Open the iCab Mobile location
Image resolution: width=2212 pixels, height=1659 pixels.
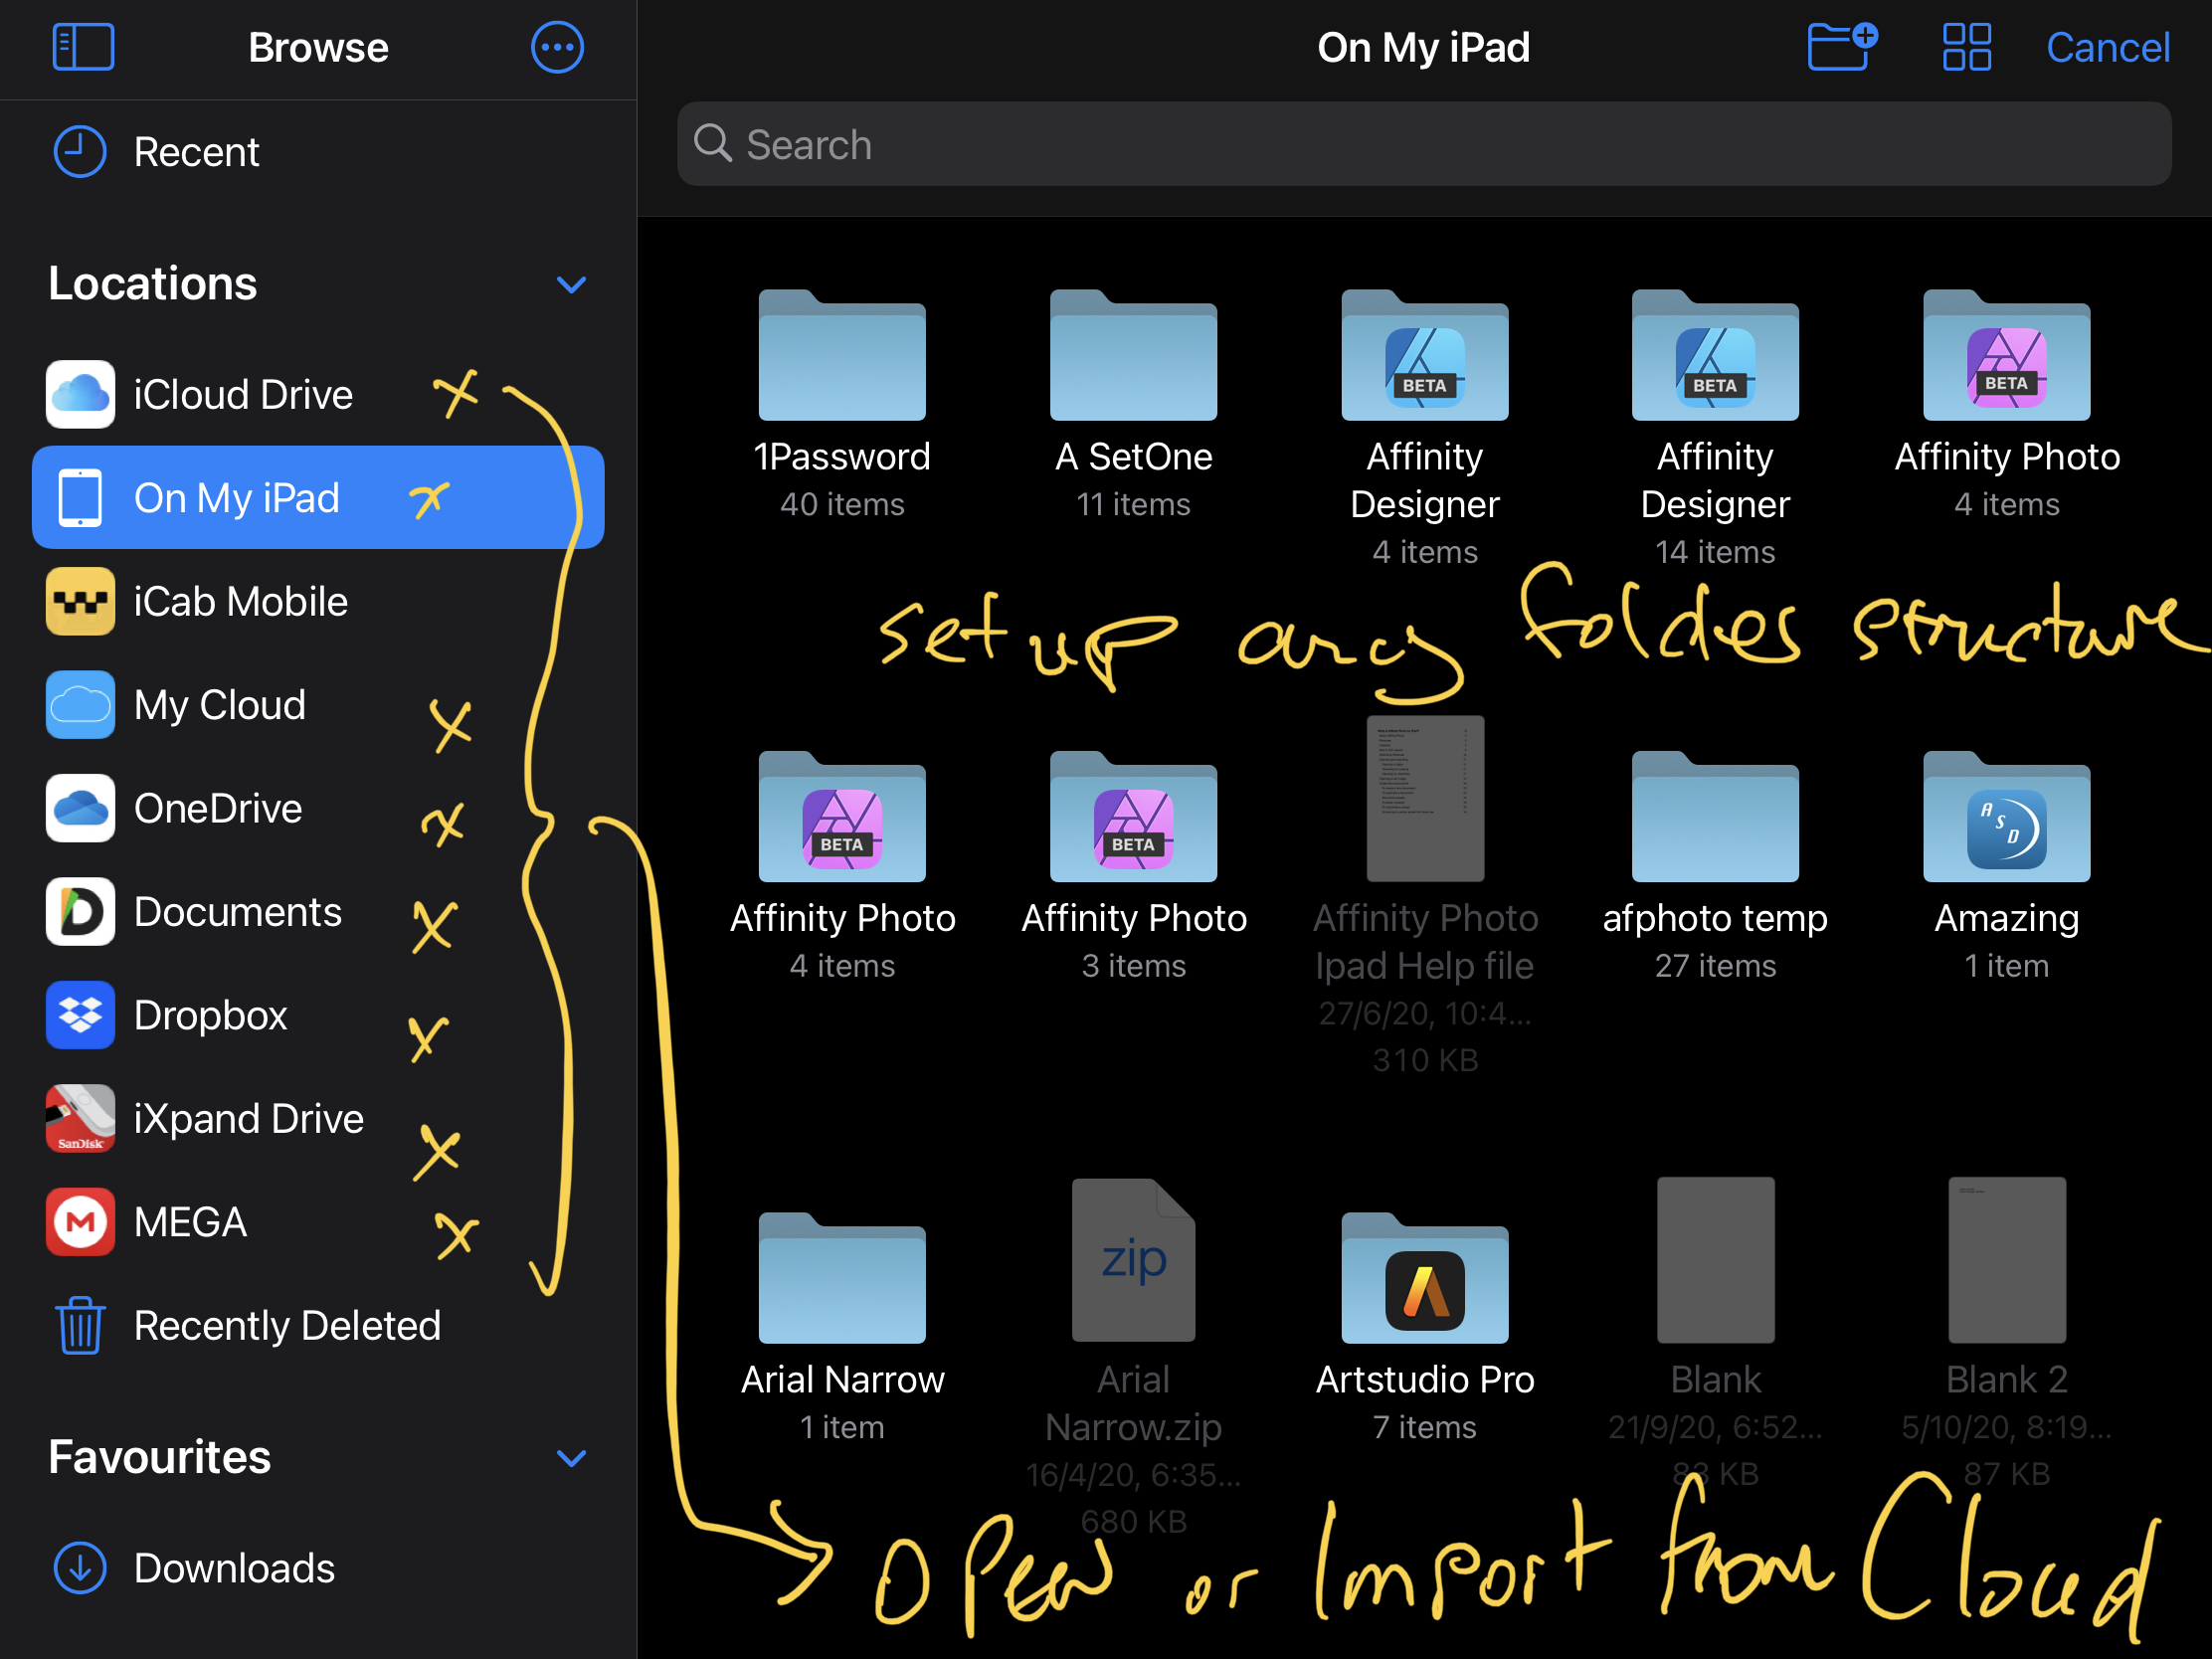(x=318, y=601)
